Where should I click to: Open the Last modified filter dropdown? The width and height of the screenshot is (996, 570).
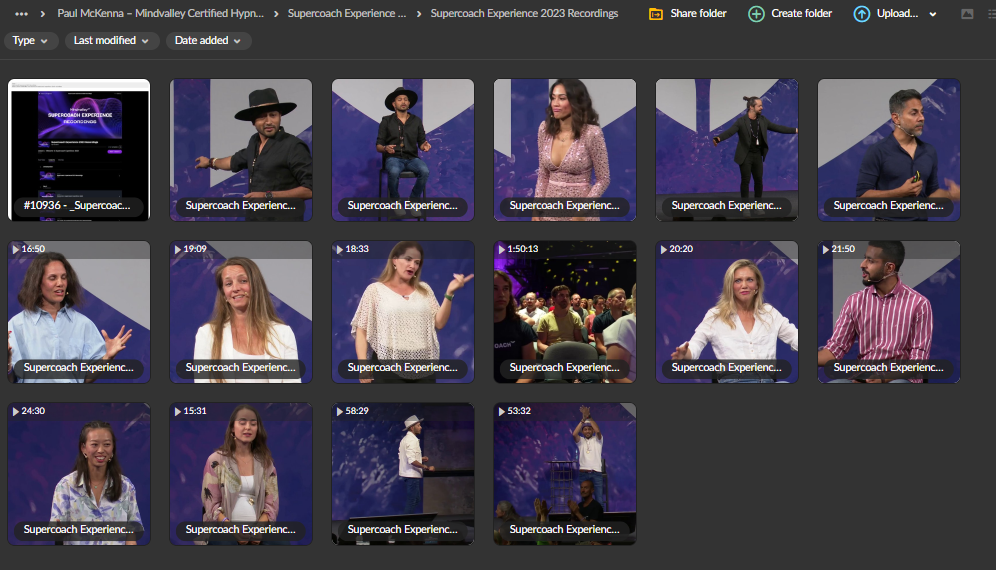(112, 41)
